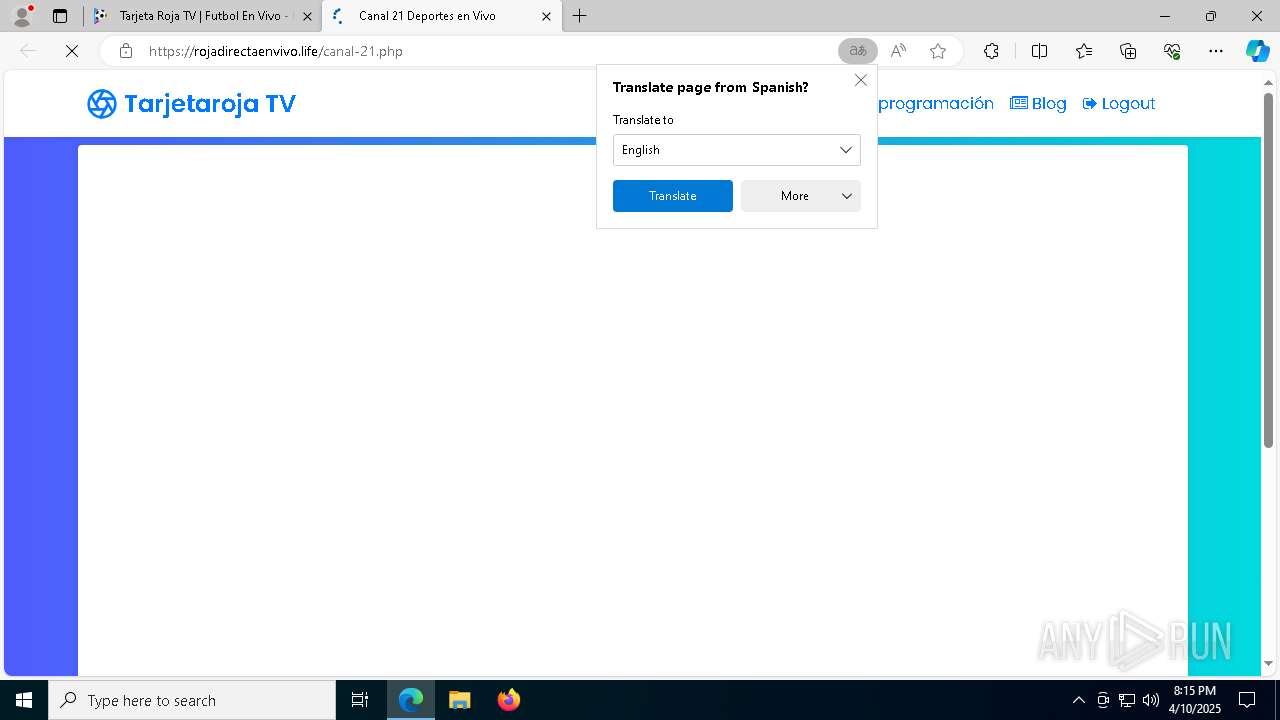Open a new browser tab
This screenshot has width=1280, height=720.
pyautogui.click(x=580, y=16)
